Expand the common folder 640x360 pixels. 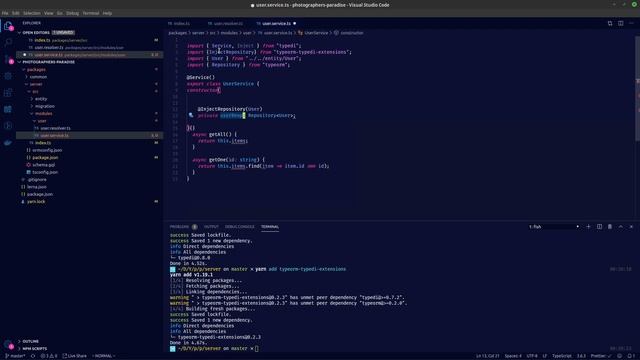(38, 77)
